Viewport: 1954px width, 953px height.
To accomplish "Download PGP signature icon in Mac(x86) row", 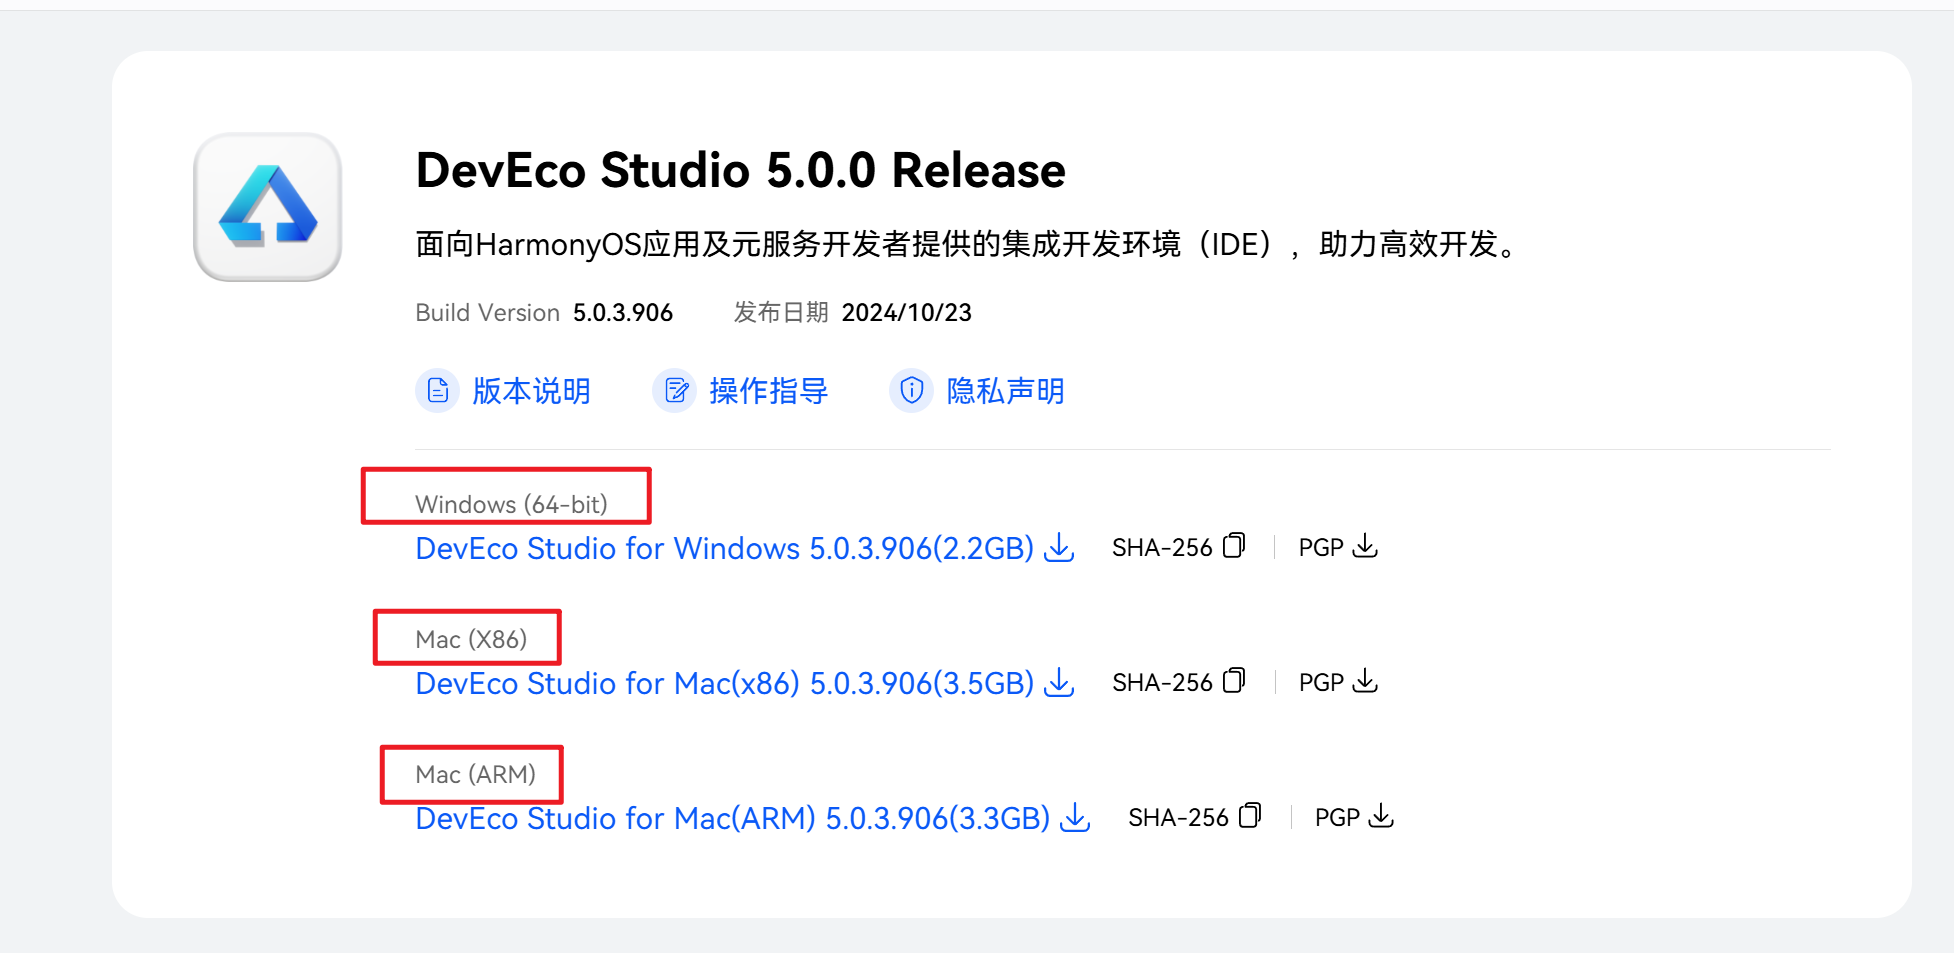I will (x=1365, y=681).
